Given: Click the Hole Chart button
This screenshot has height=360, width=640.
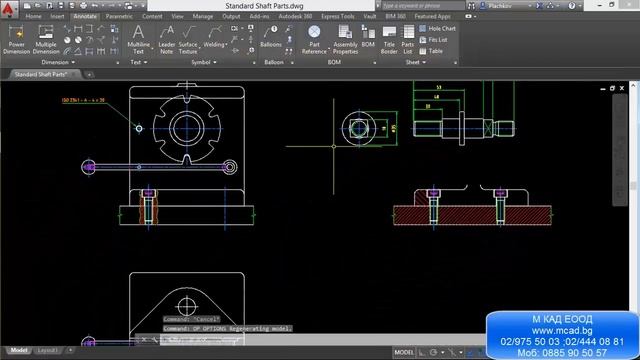Looking at the screenshot, I should (x=437, y=29).
